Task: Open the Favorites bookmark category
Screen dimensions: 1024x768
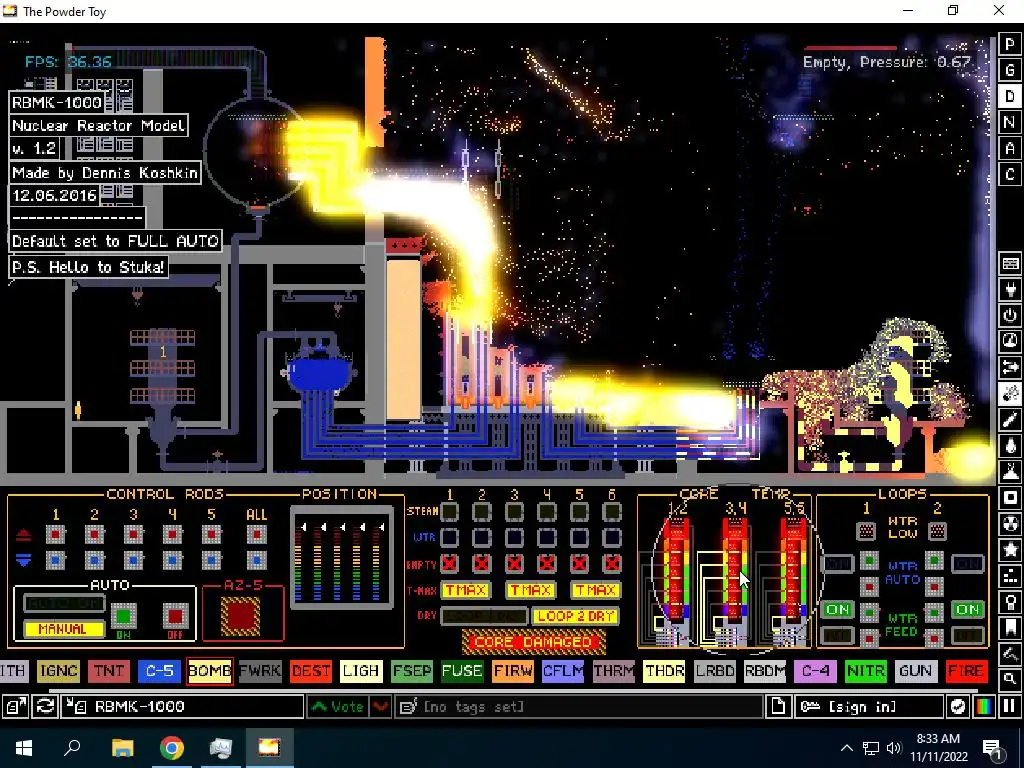Action: click(x=1010, y=628)
